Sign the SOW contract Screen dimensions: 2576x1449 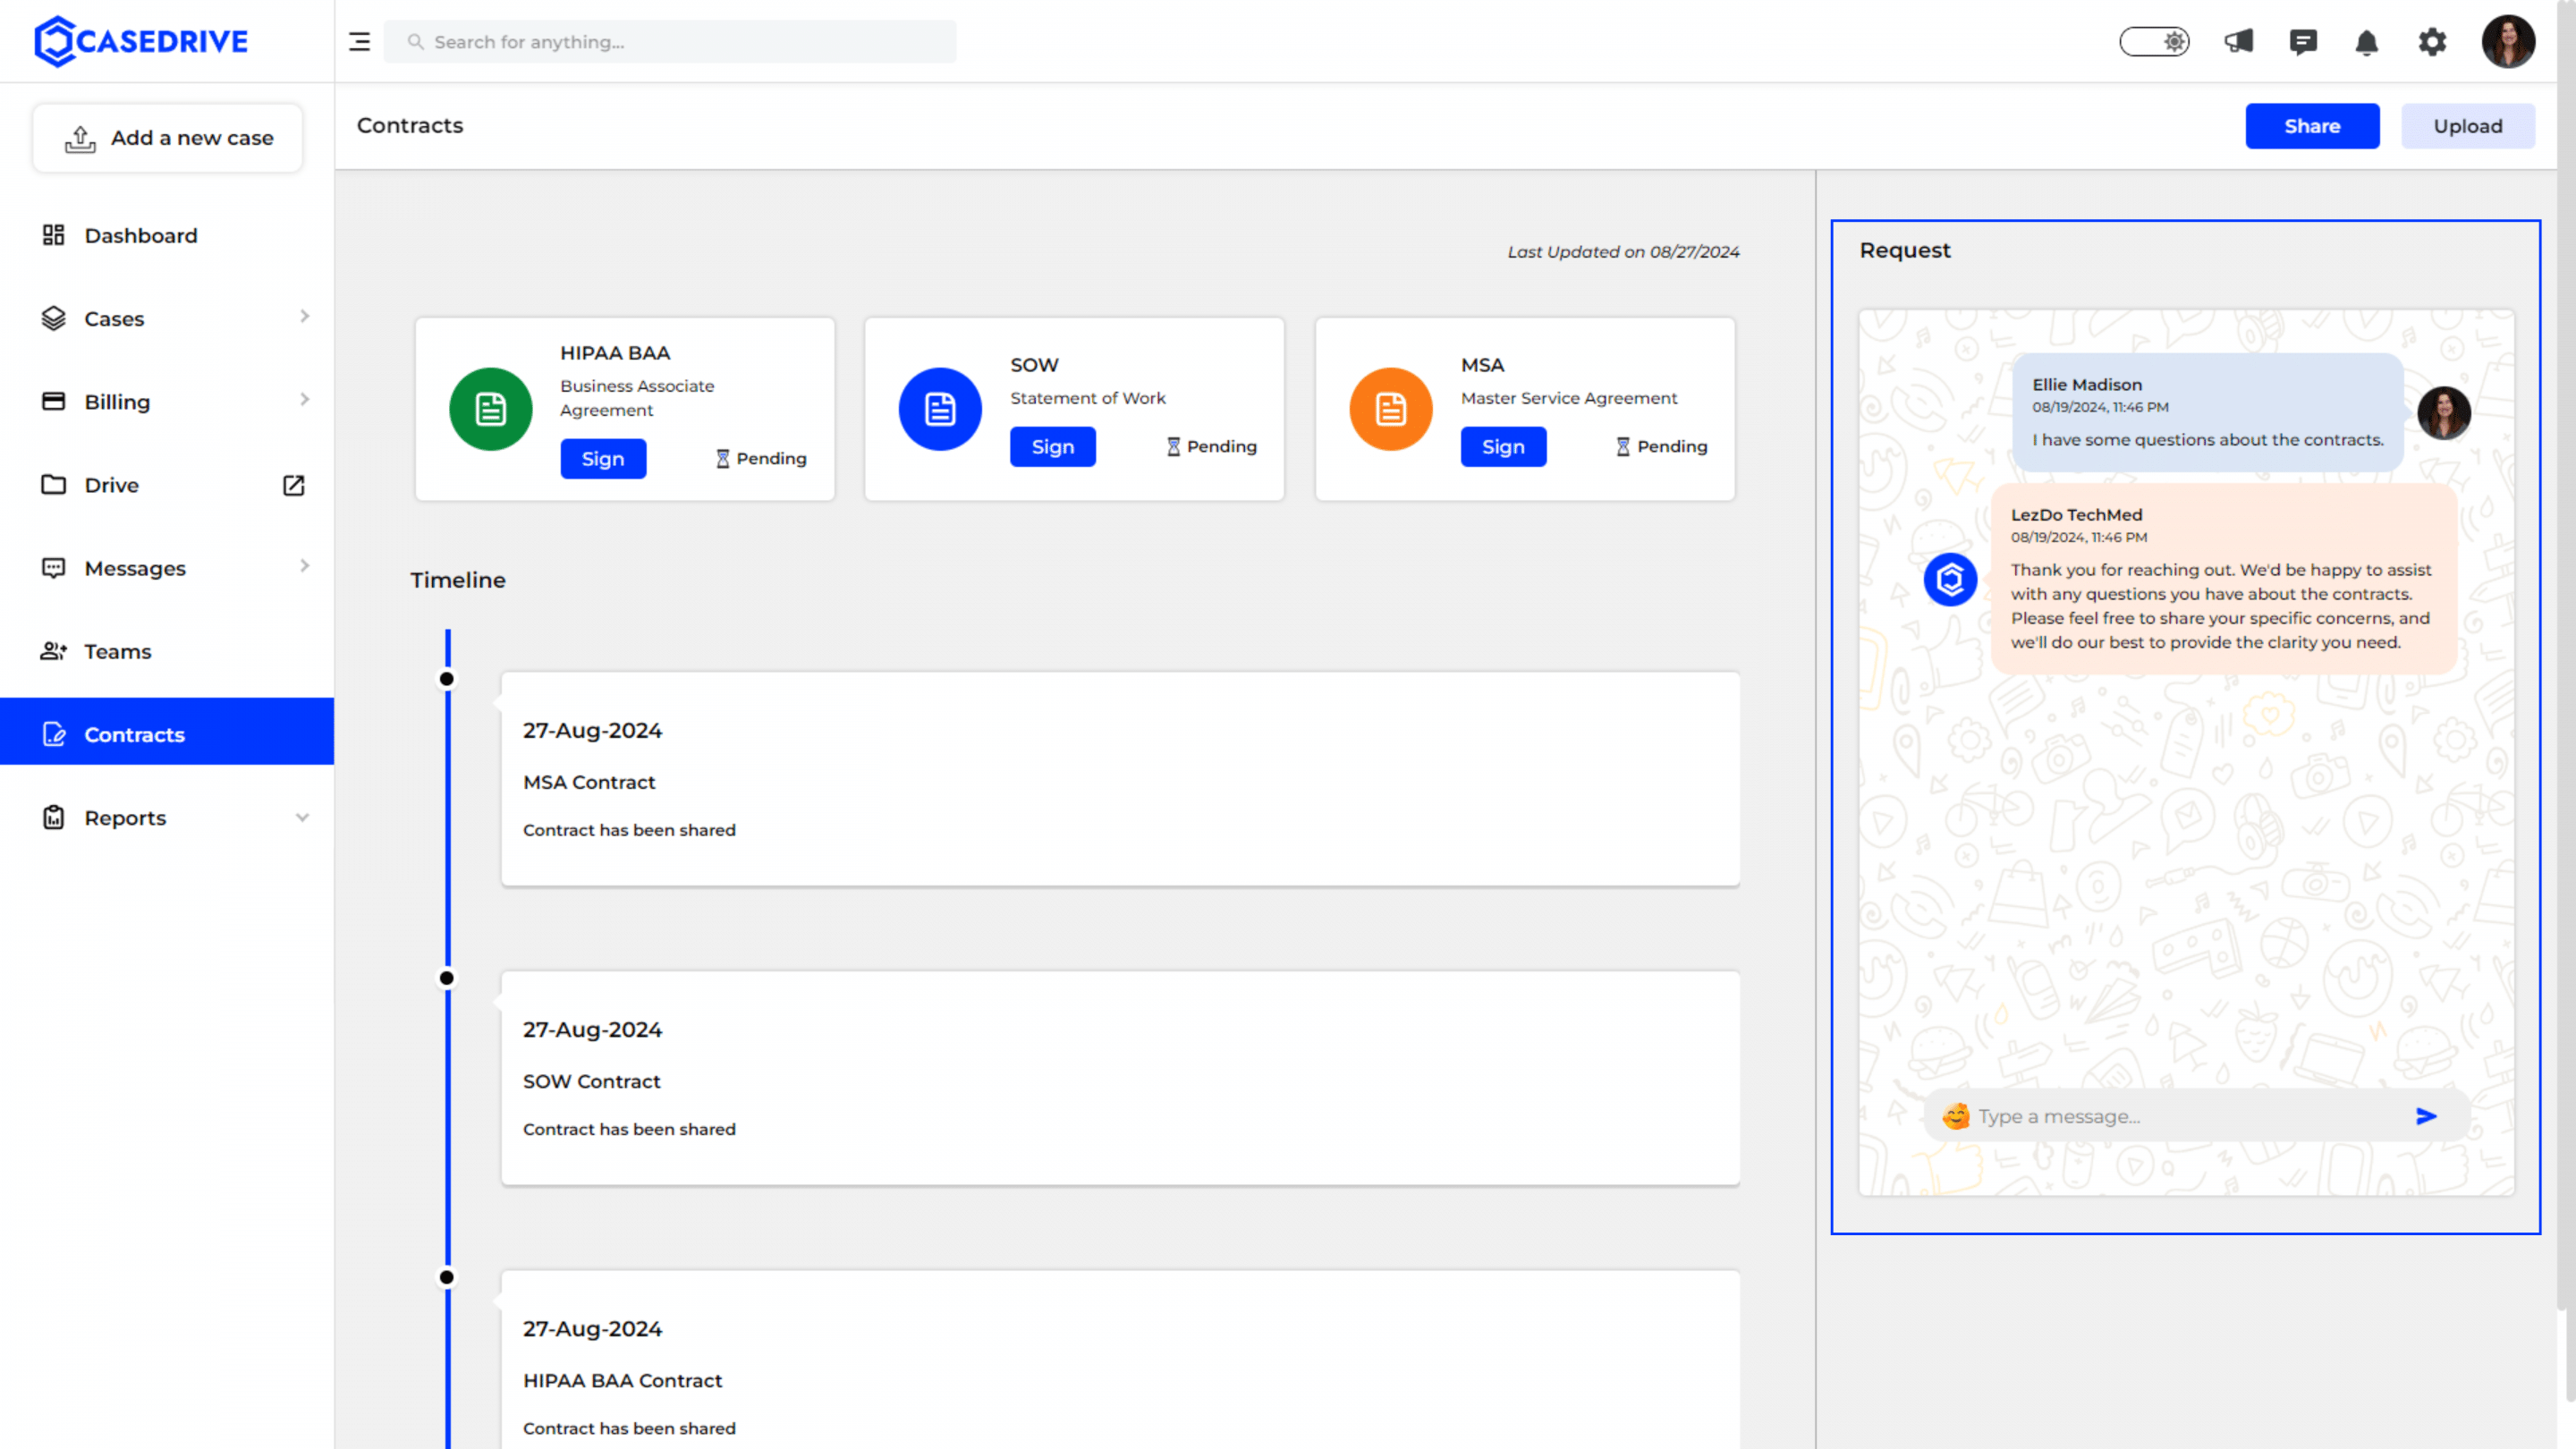(1052, 446)
